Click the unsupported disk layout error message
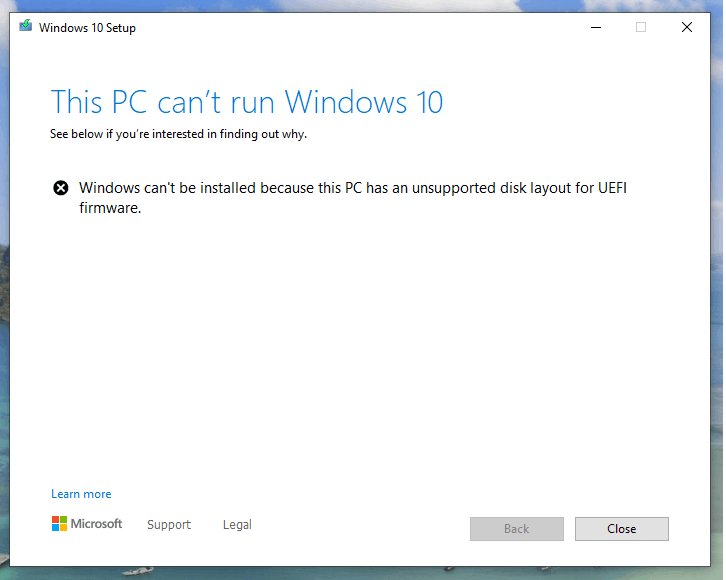The height and width of the screenshot is (580, 726). click(x=353, y=198)
